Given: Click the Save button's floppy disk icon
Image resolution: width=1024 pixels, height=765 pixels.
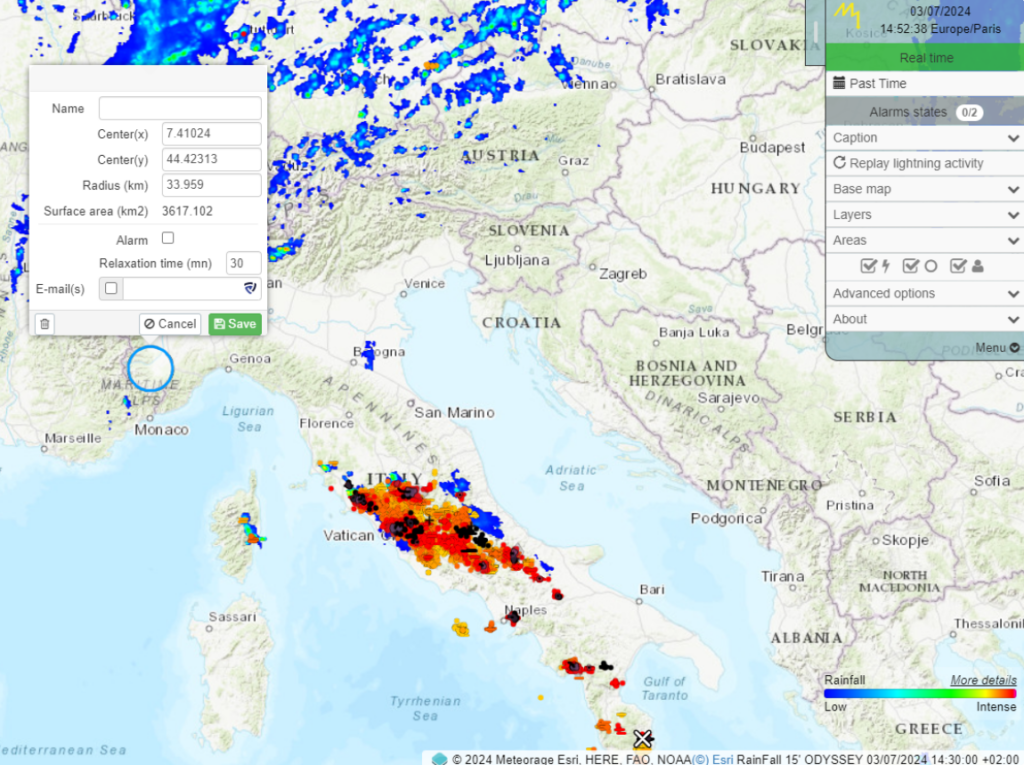Looking at the screenshot, I should pyautogui.click(x=218, y=324).
